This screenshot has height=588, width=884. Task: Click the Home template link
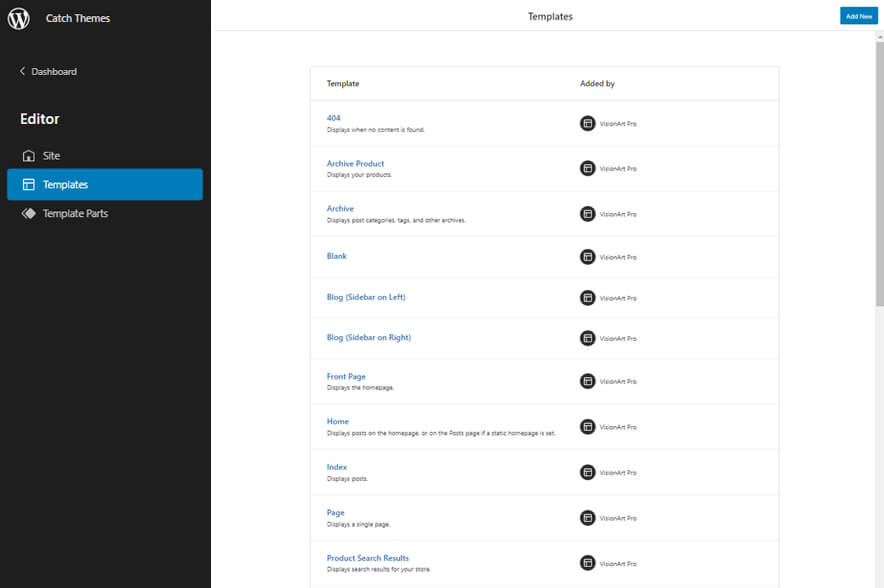(338, 421)
